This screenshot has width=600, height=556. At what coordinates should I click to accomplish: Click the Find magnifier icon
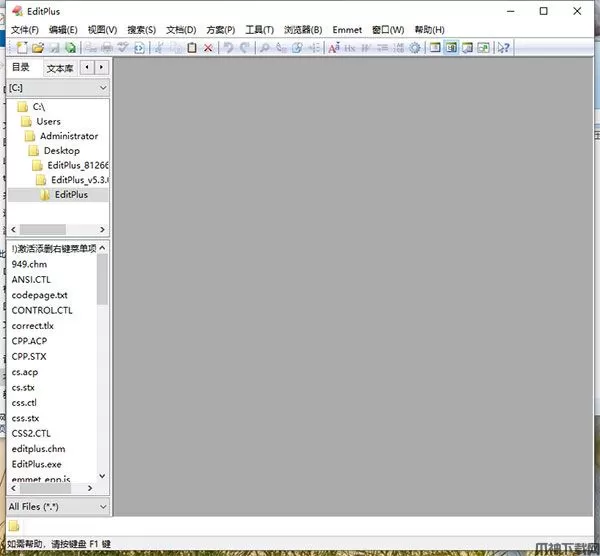[x=264, y=48]
